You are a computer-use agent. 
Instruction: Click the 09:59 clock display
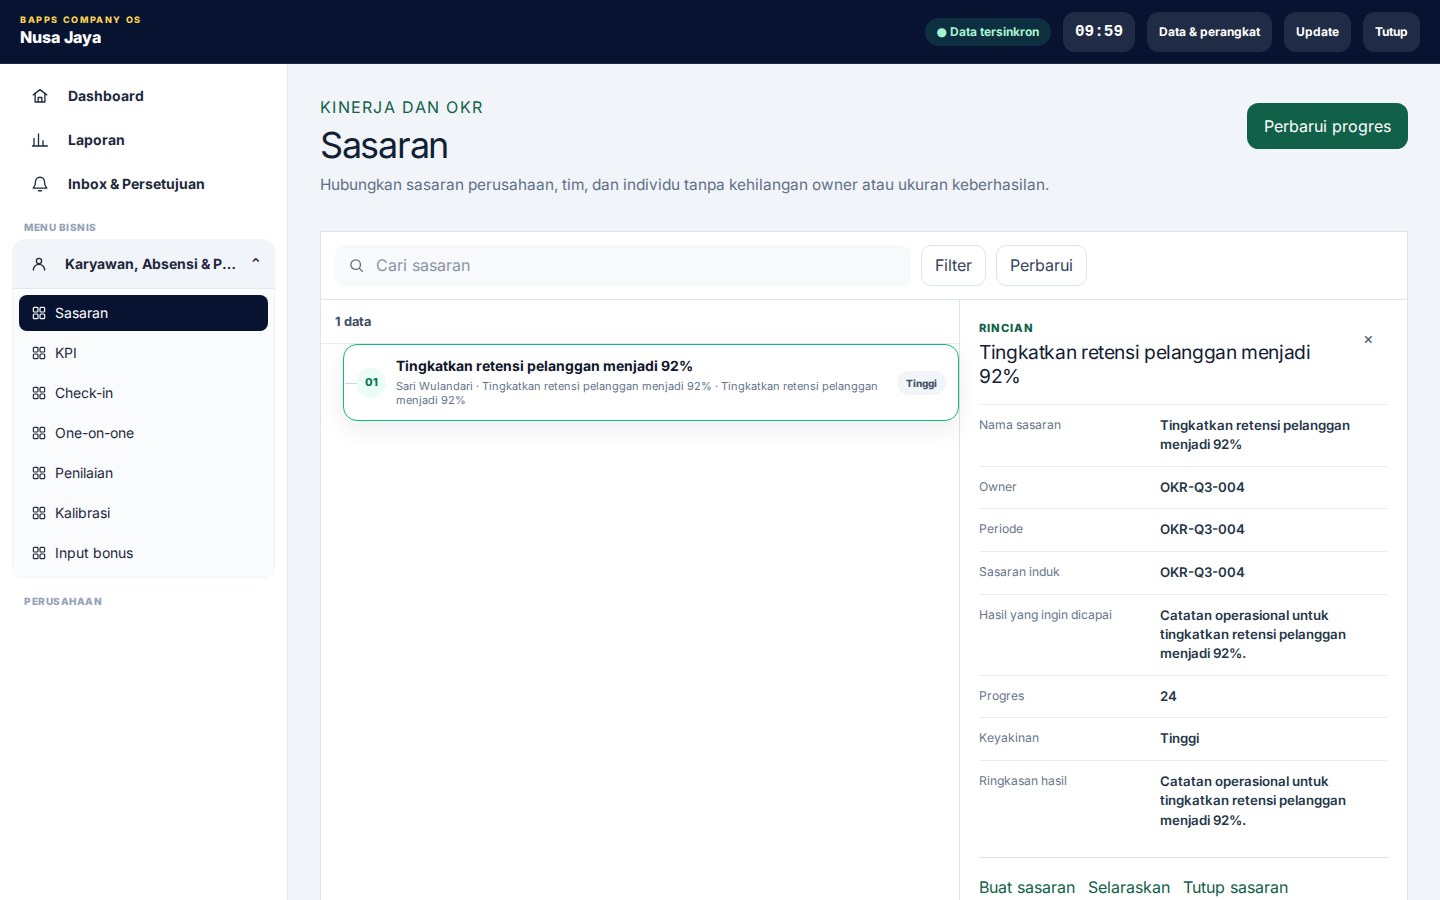pos(1099,32)
